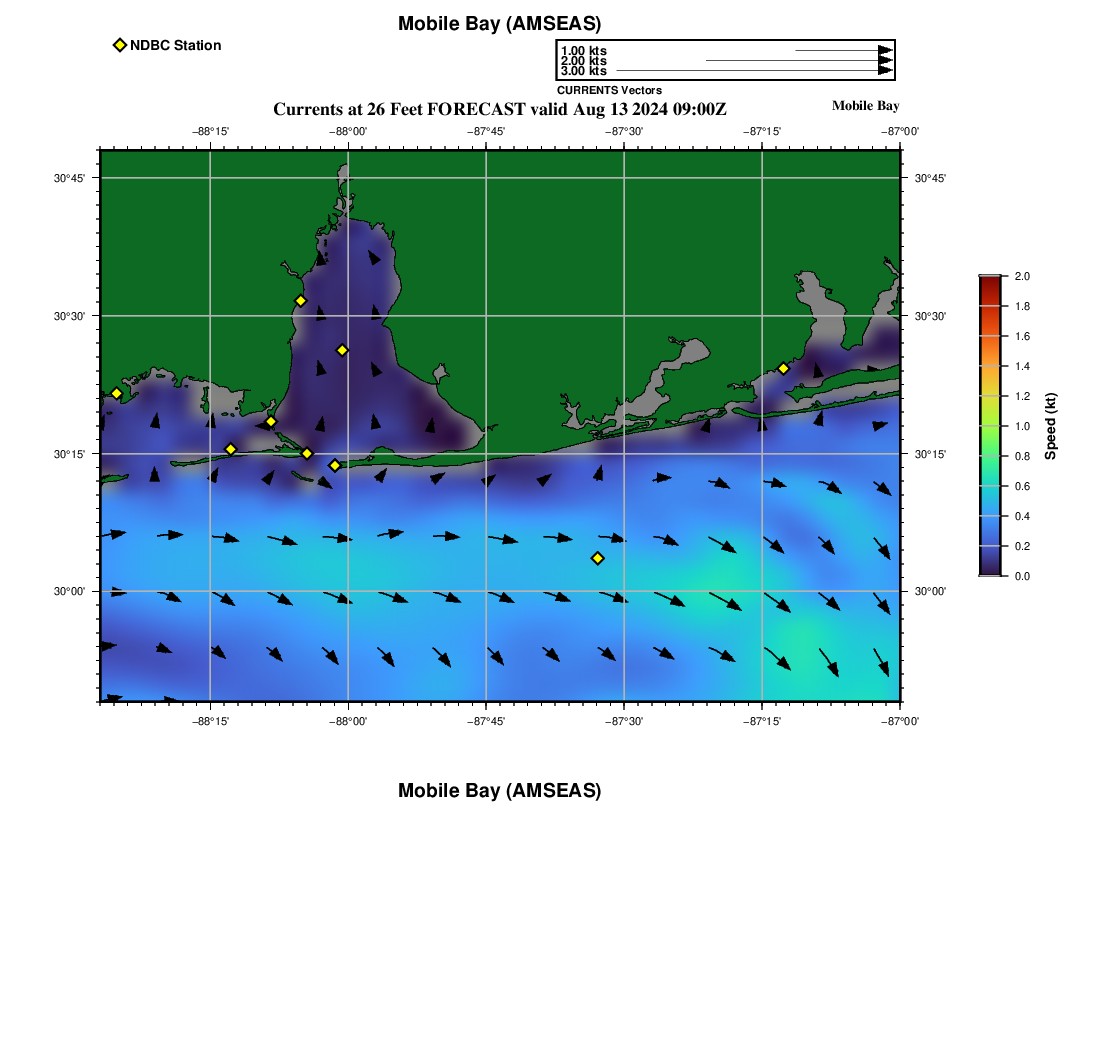Viewport: 1100px width, 1050px height.
Task: Click the 3.00 kts vector legend label
Action: click(x=583, y=71)
